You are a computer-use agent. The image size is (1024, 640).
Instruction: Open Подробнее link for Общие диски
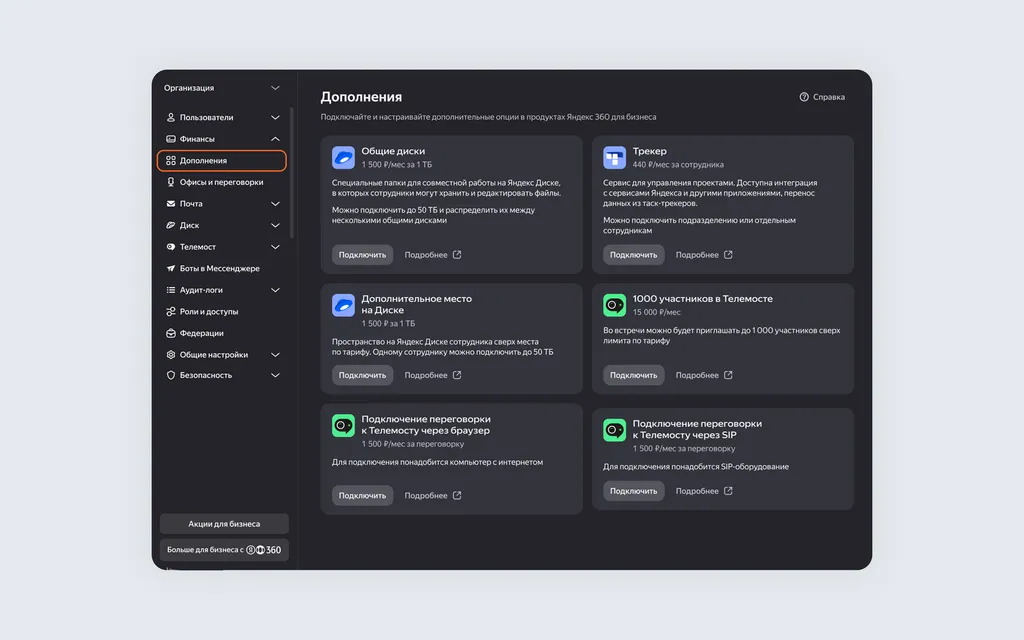(433, 255)
